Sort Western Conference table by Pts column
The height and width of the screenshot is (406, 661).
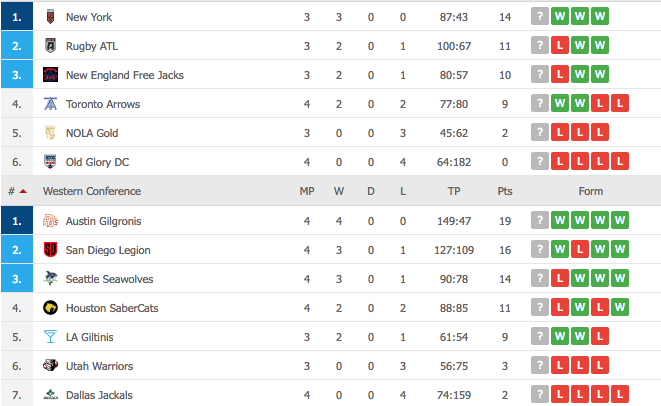[505, 191]
